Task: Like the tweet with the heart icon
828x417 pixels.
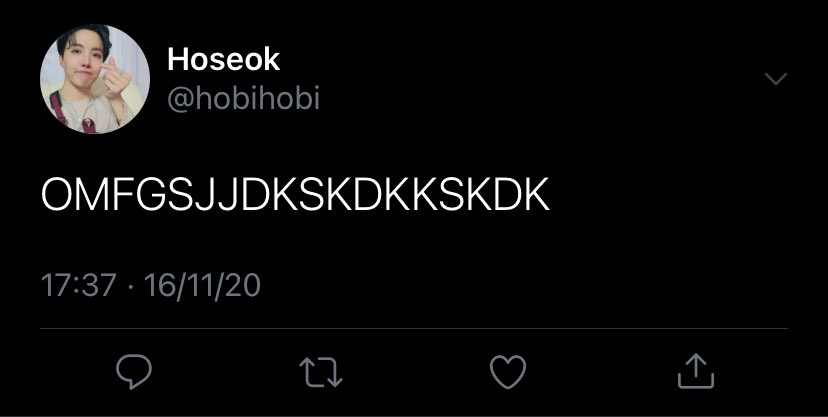Action: [508, 372]
